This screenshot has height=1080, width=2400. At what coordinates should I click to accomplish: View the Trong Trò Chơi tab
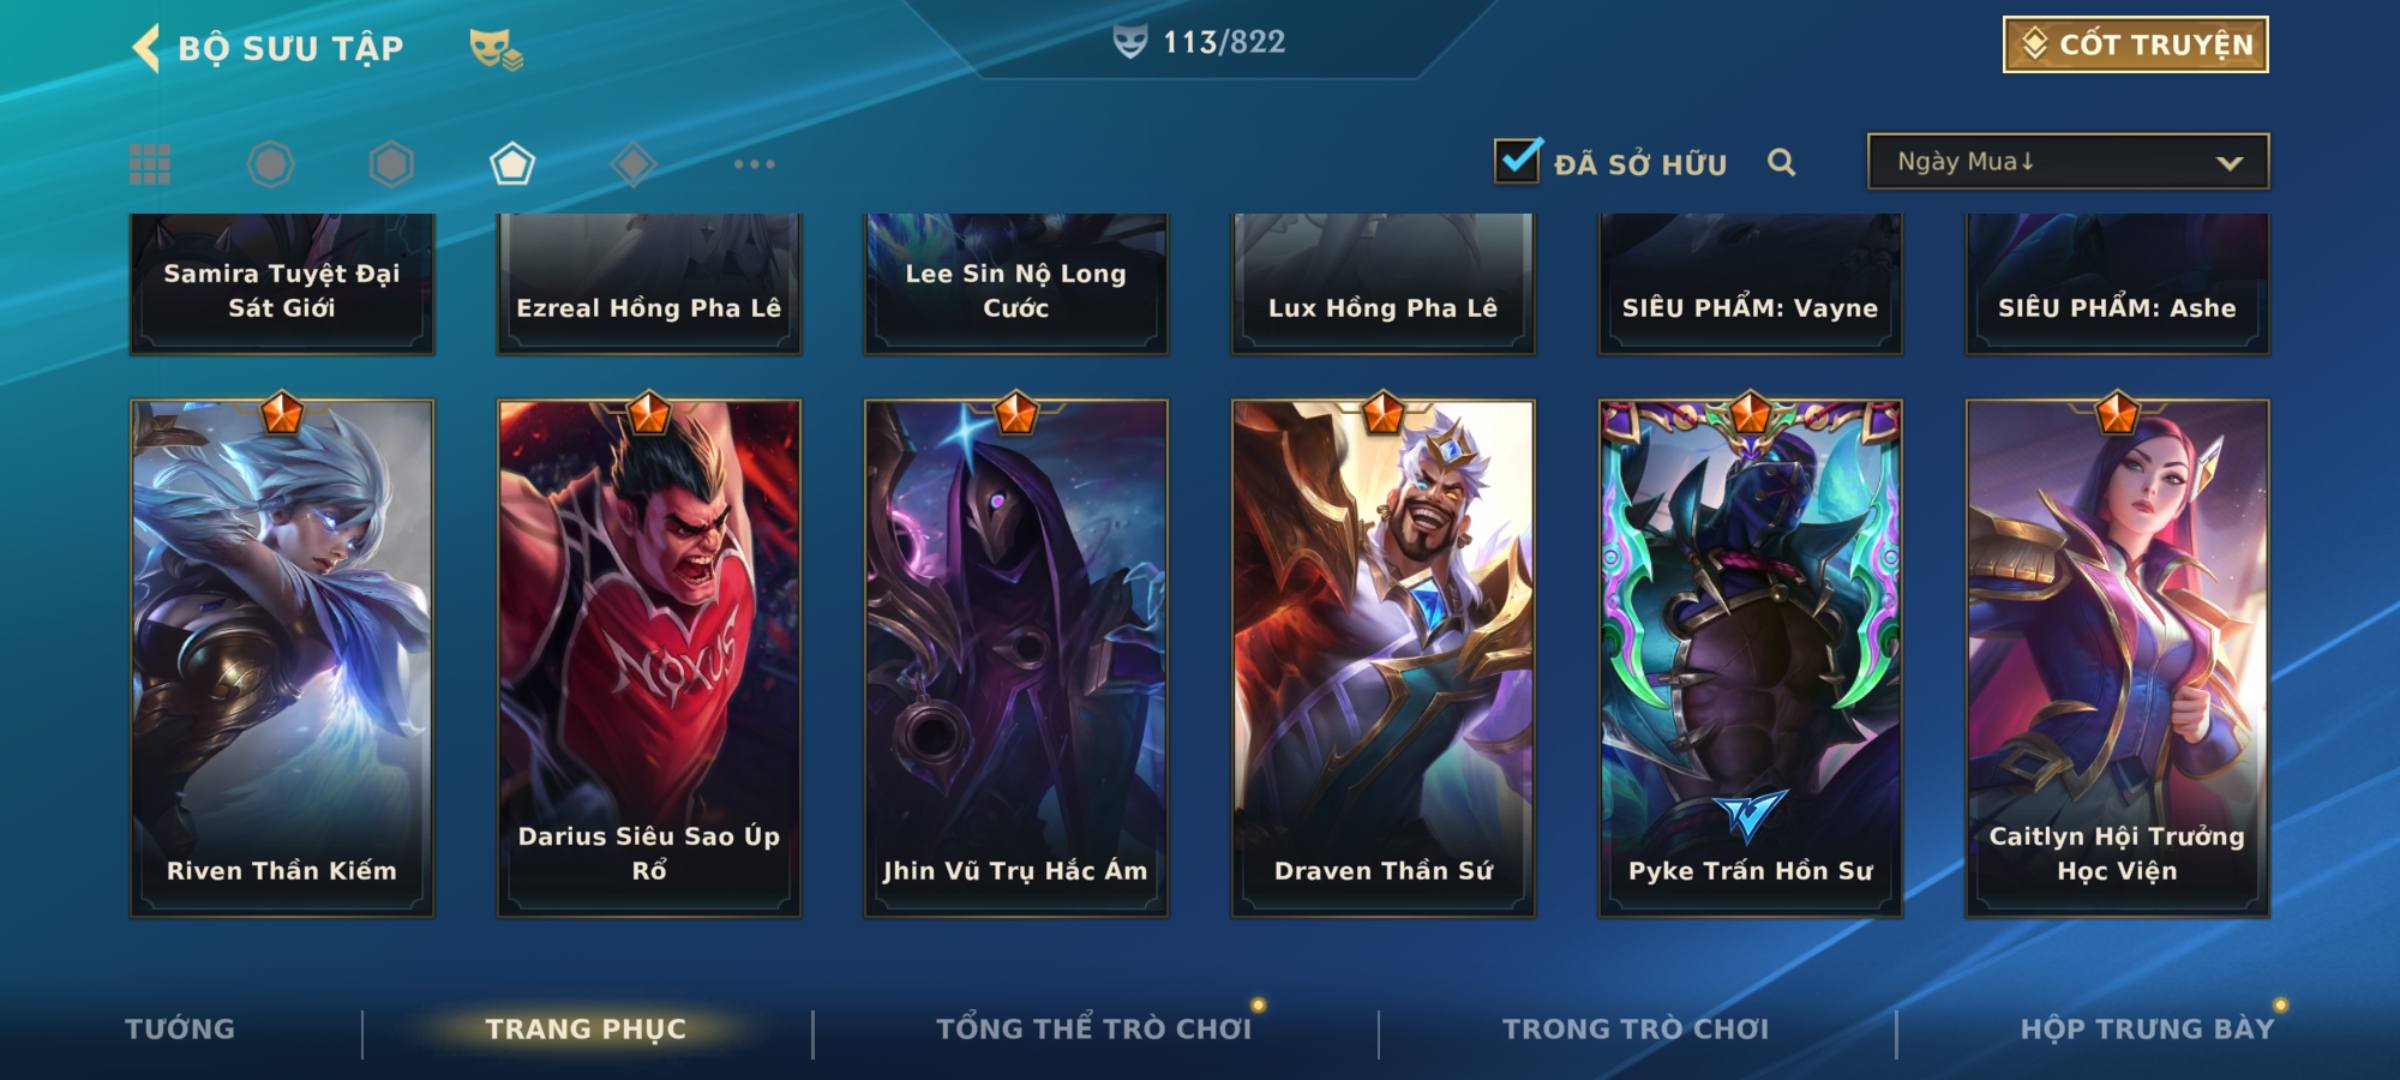click(1636, 1029)
